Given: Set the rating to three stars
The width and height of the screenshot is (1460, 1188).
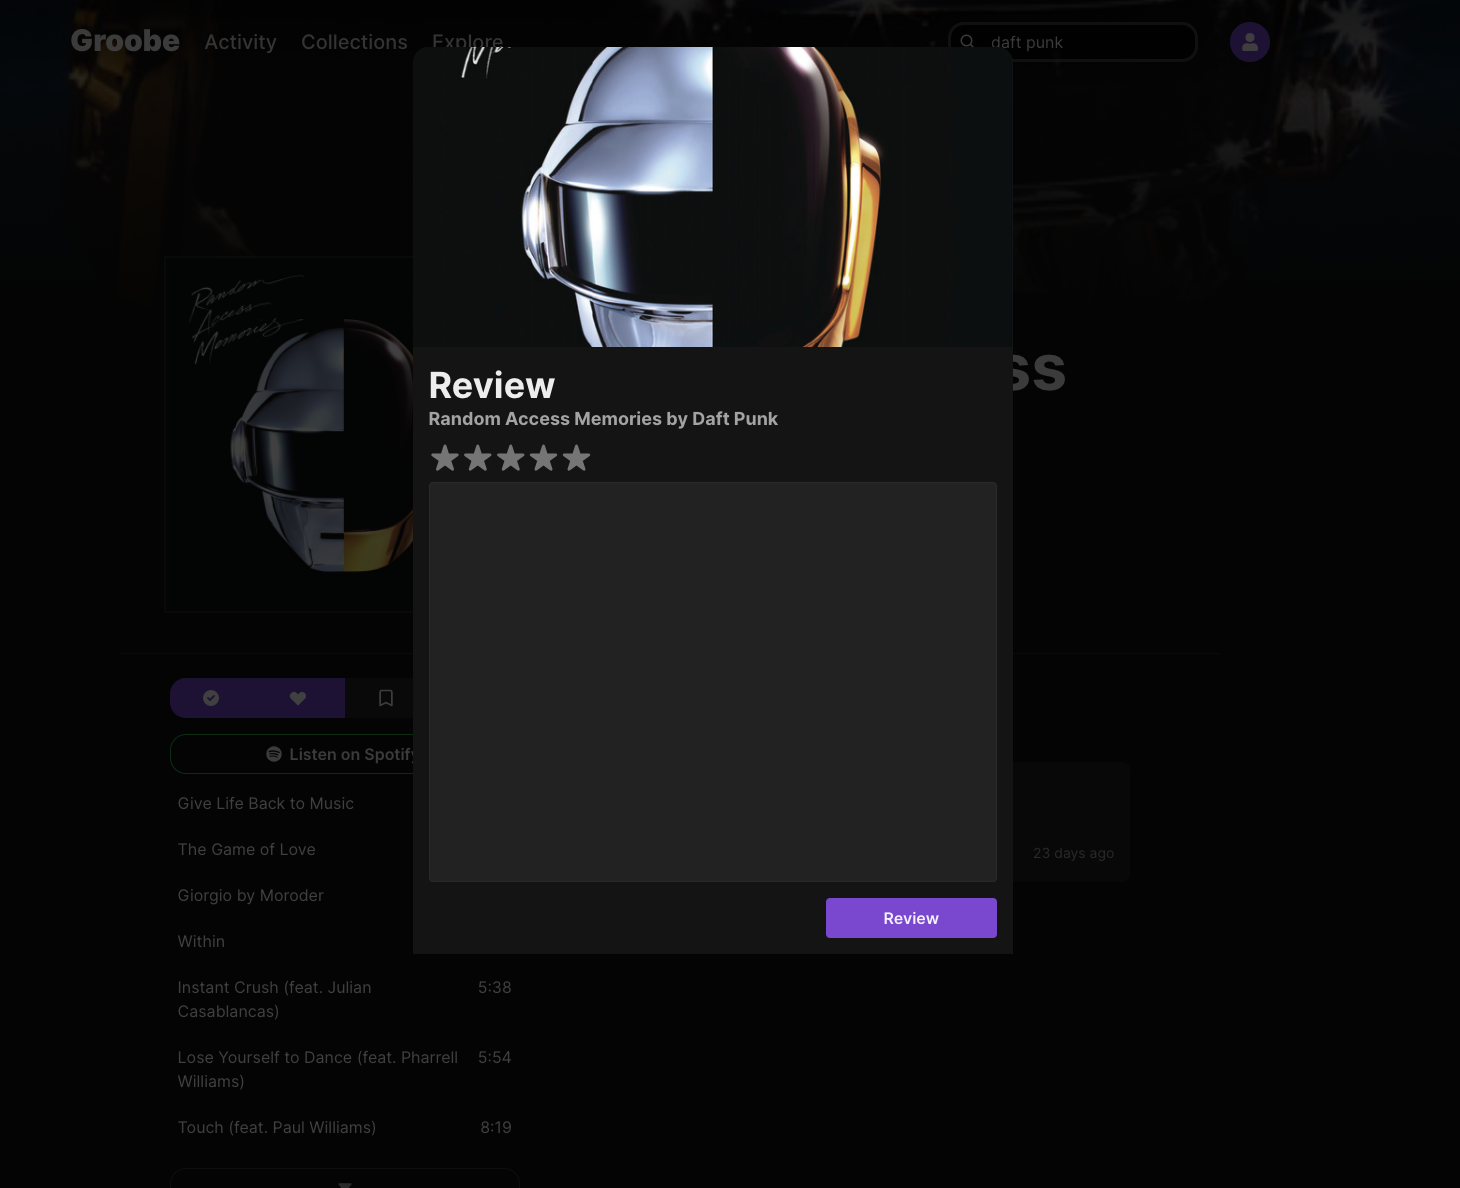Looking at the screenshot, I should (x=511, y=458).
